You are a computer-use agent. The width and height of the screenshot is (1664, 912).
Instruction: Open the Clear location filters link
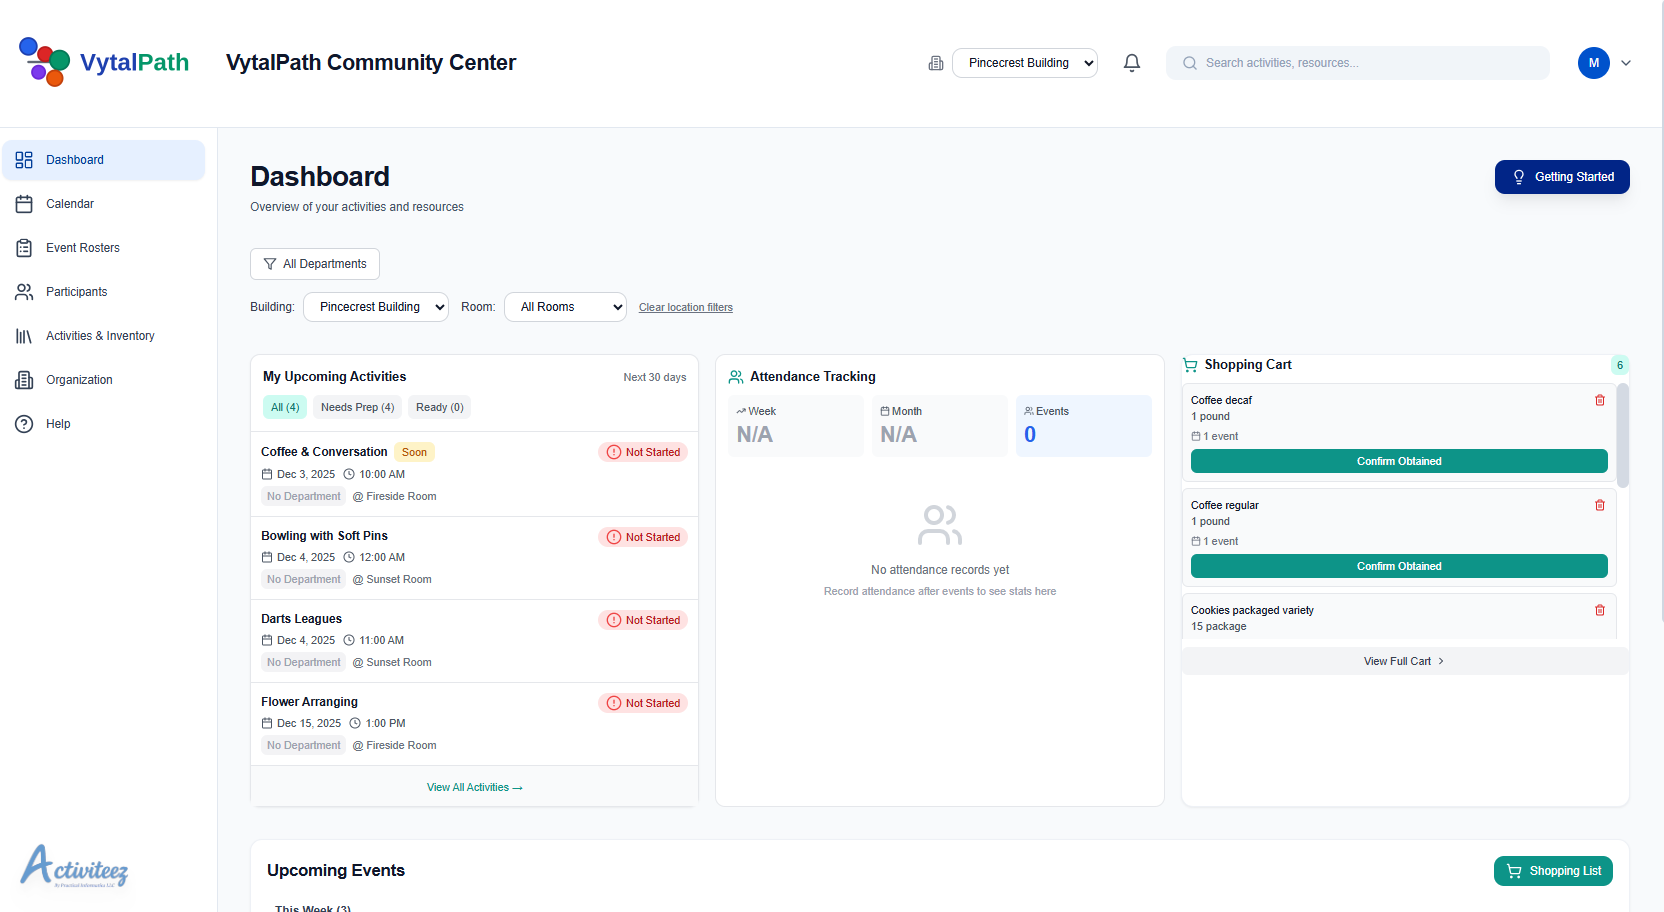pos(686,307)
